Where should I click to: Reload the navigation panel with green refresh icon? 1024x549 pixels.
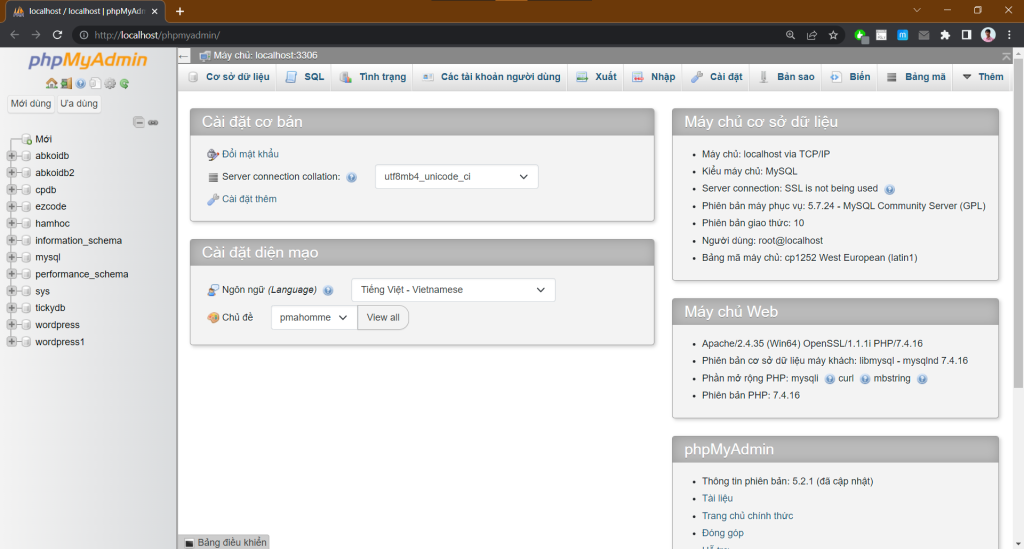pyautogui.click(x=124, y=84)
